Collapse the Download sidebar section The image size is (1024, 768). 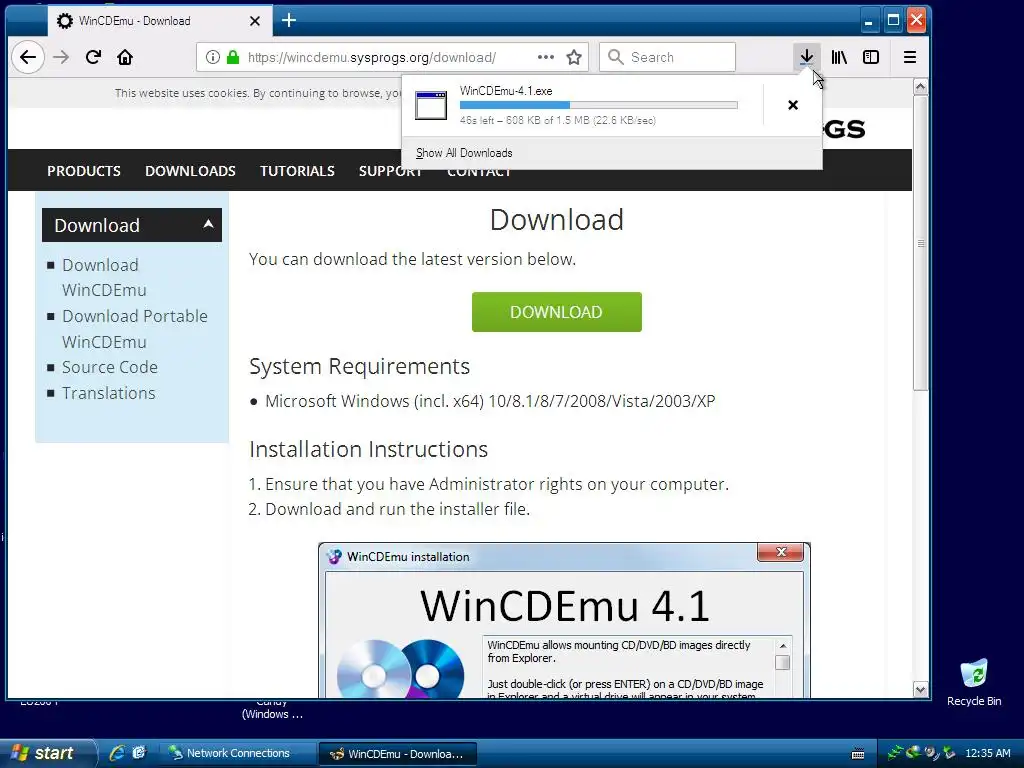[x=132, y=225]
